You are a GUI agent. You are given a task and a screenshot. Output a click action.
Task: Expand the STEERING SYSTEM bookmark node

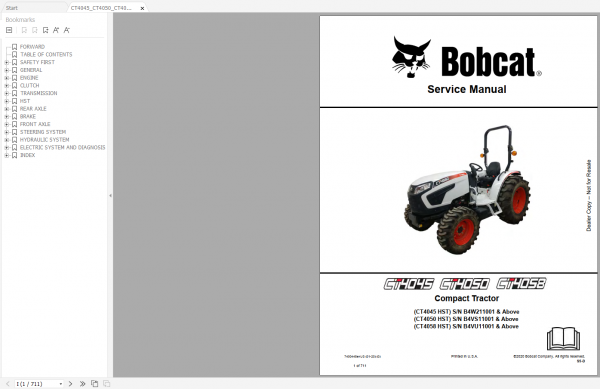7,132
